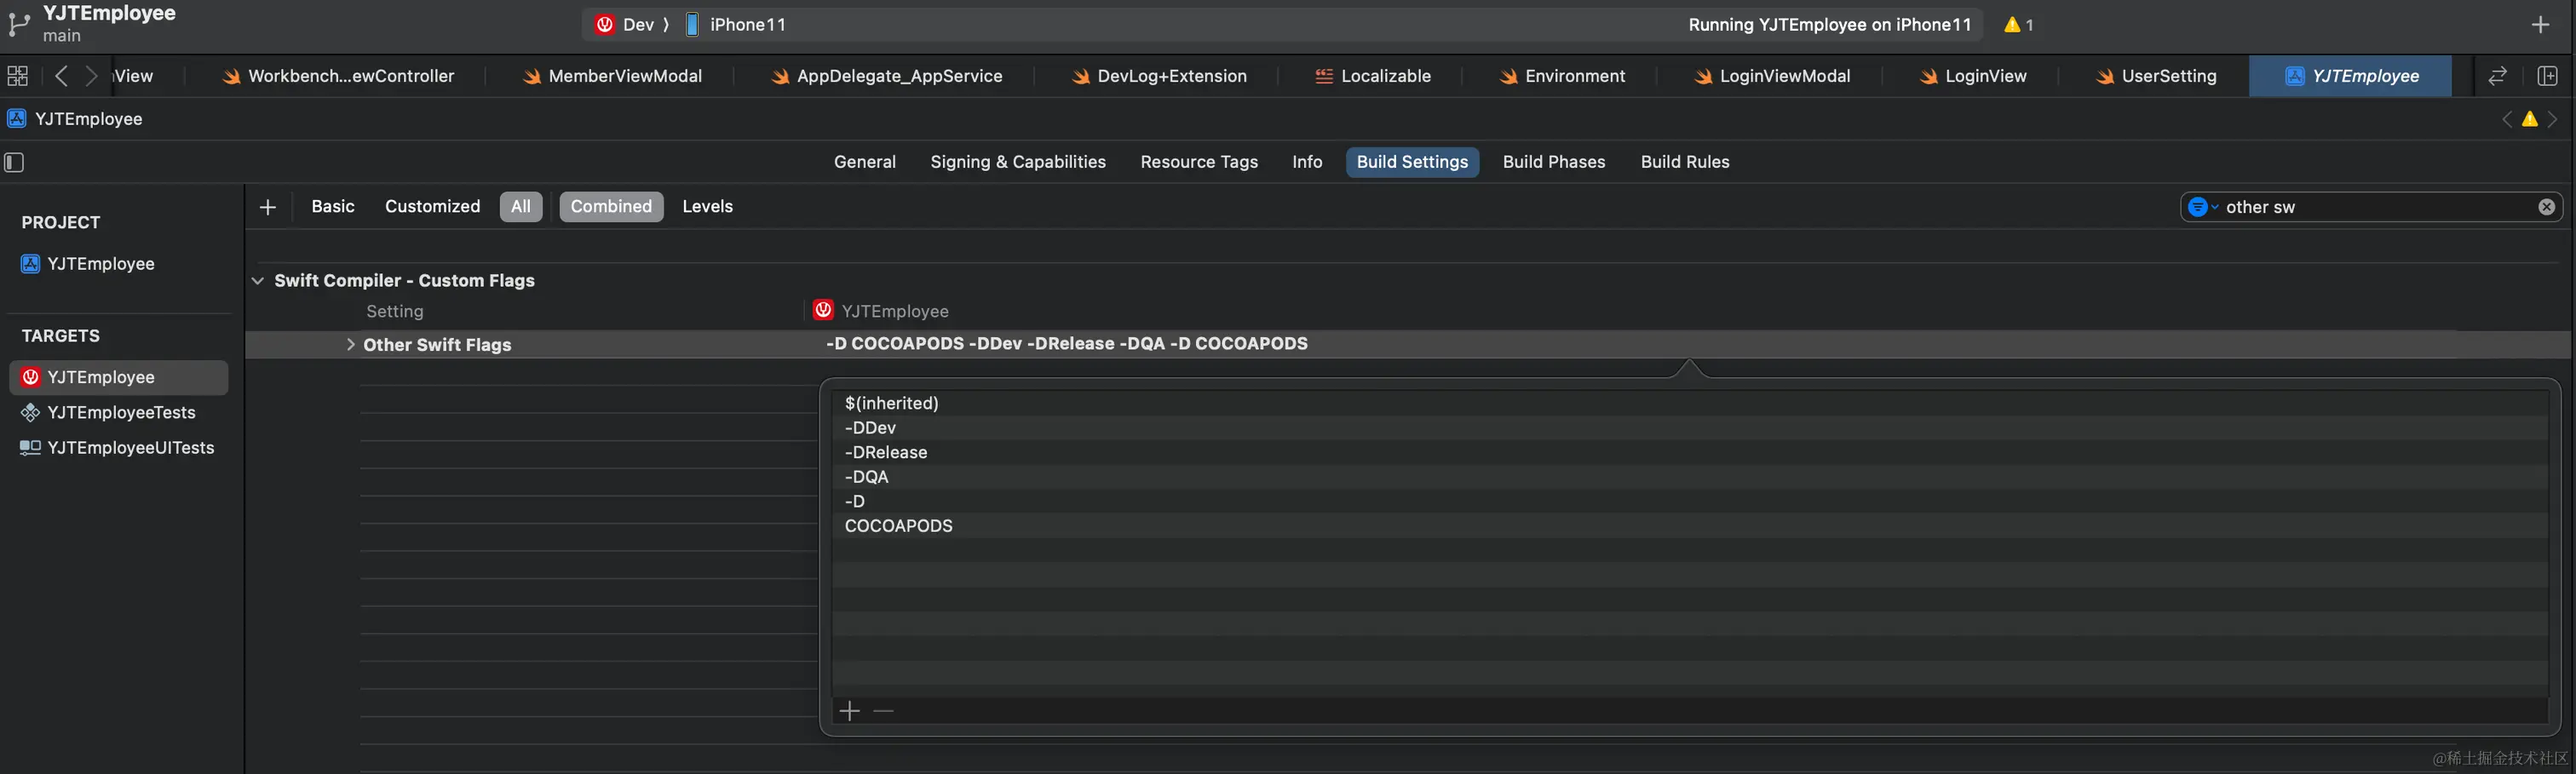2576x774 pixels.
Task: Select the YJTEmployeeTests target
Action: tap(121, 413)
